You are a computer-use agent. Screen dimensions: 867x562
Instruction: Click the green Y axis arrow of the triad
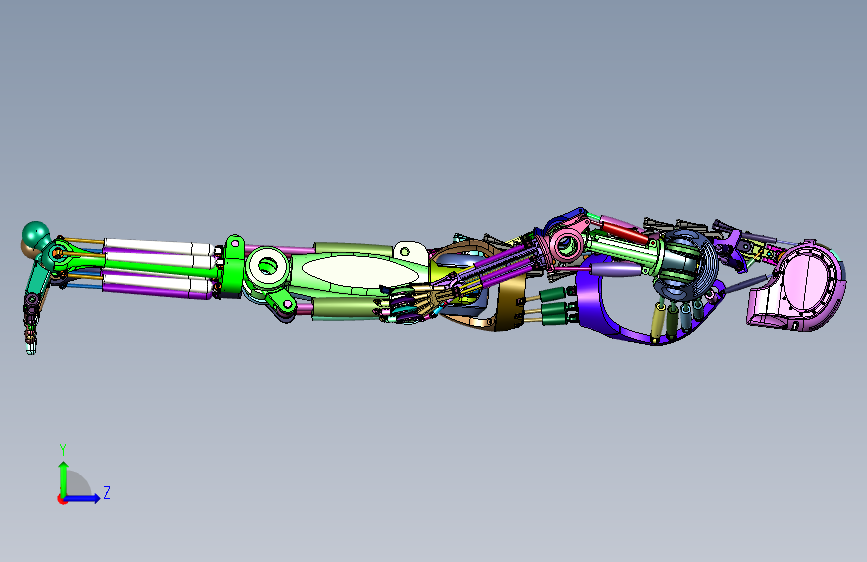pos(64,478)
